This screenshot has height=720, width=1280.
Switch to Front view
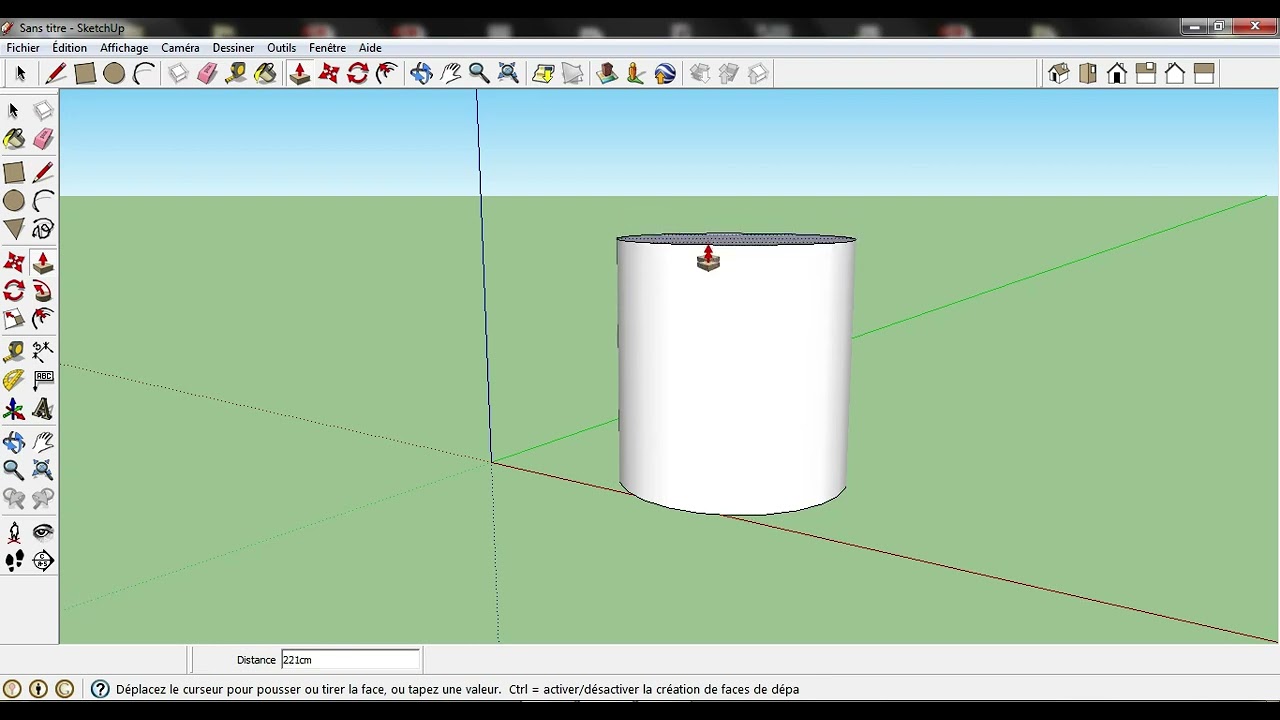tap(1117, 73)
